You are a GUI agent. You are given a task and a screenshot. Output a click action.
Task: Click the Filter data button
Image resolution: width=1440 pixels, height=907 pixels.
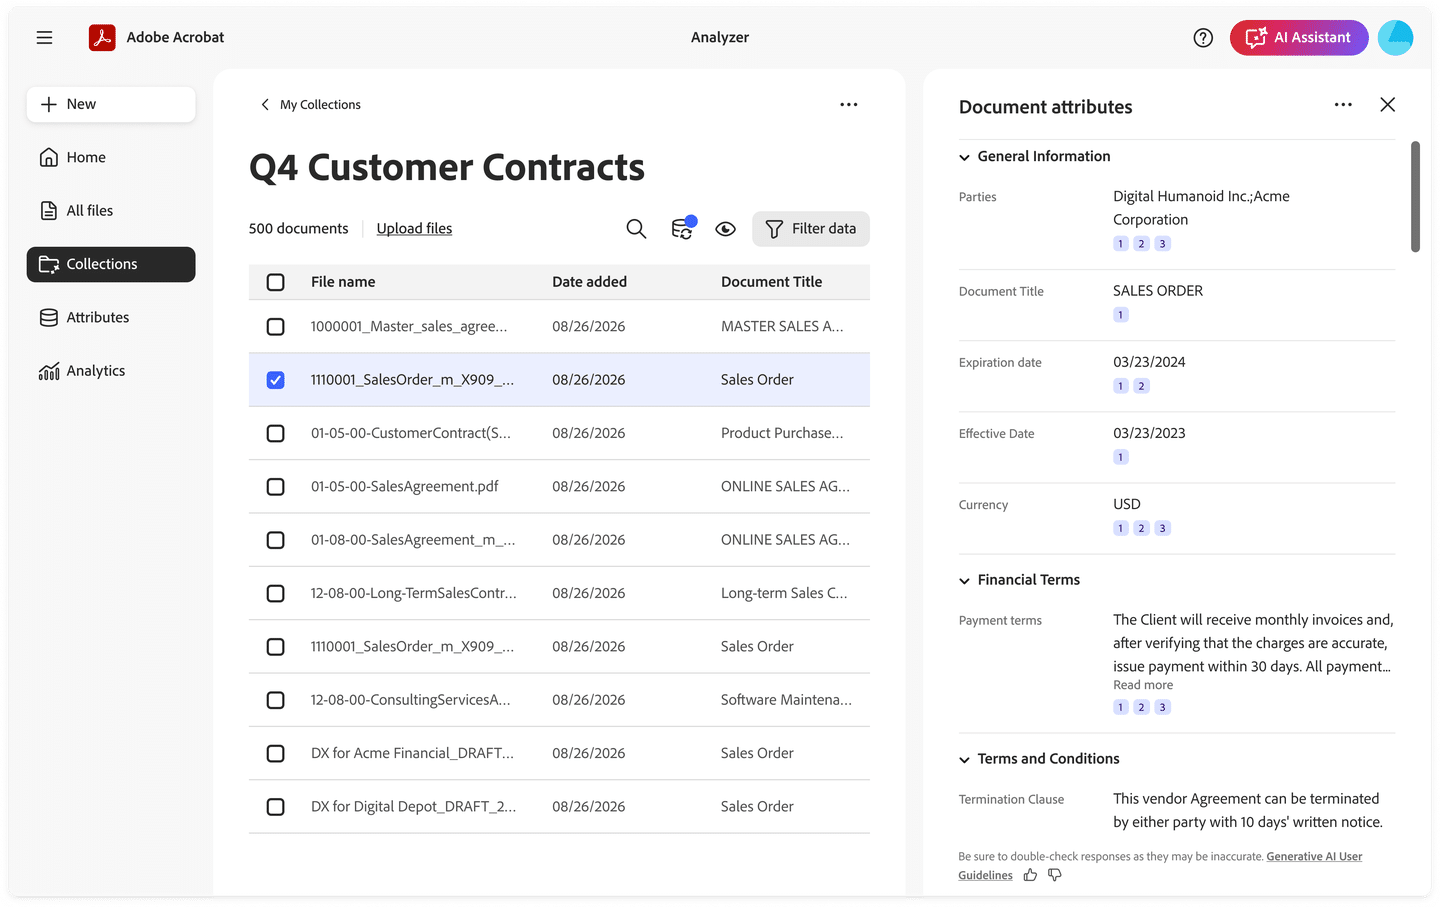pyautogui.click(x=811, y=229)
